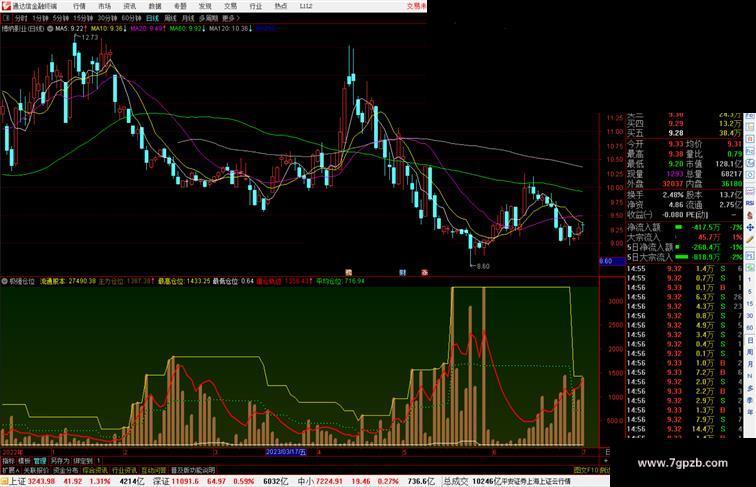The image size is (756, 487).
Task: Open the 交易 menu
Action: point(230,6)
